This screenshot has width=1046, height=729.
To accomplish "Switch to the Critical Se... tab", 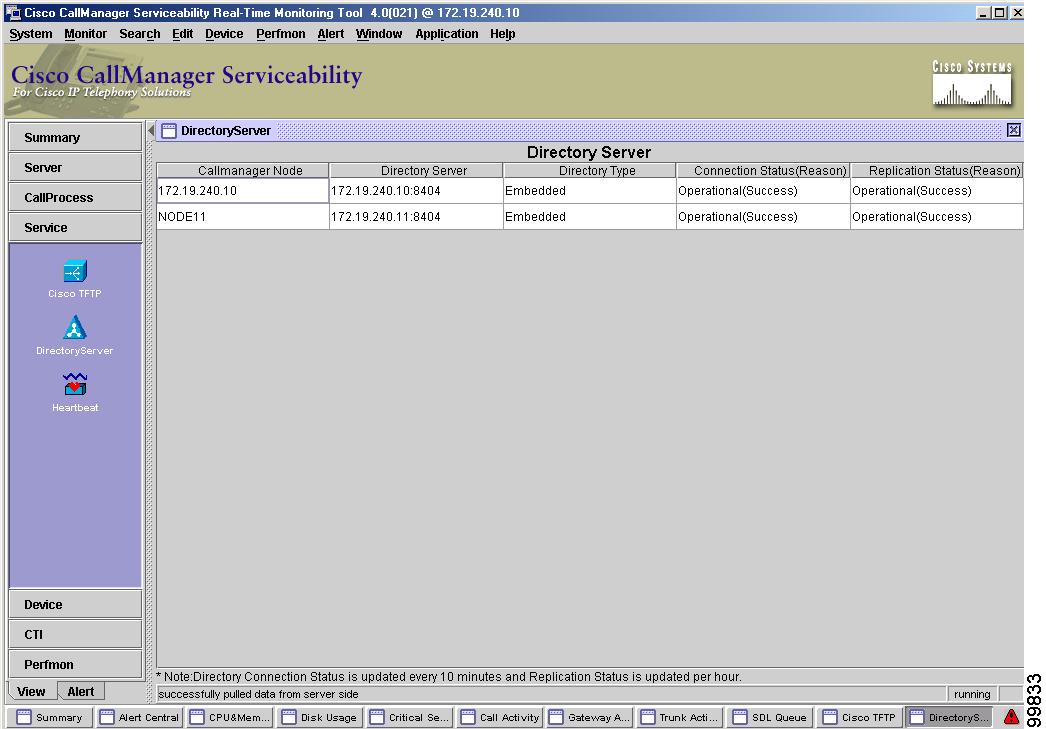I will tap(410, 718).
